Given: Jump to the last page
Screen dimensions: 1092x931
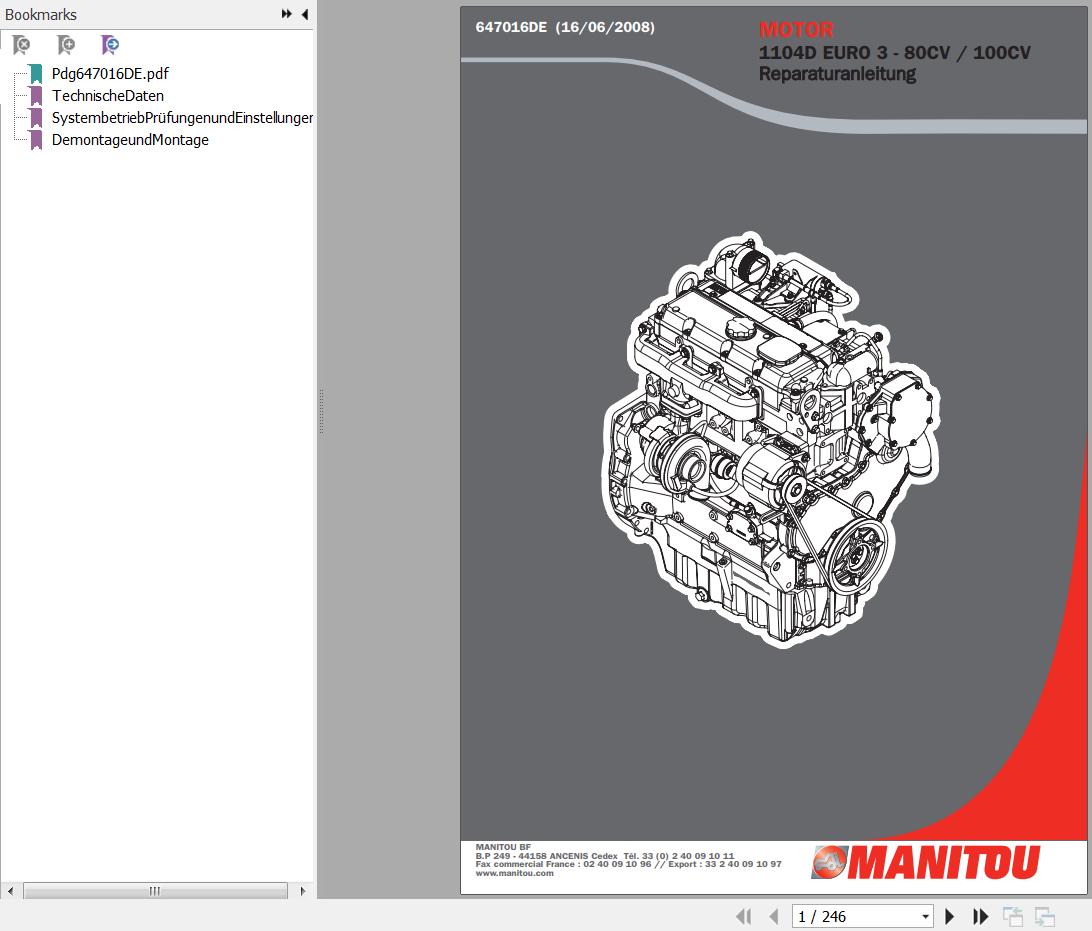Looking at the screenshot, I should [981, 916].
